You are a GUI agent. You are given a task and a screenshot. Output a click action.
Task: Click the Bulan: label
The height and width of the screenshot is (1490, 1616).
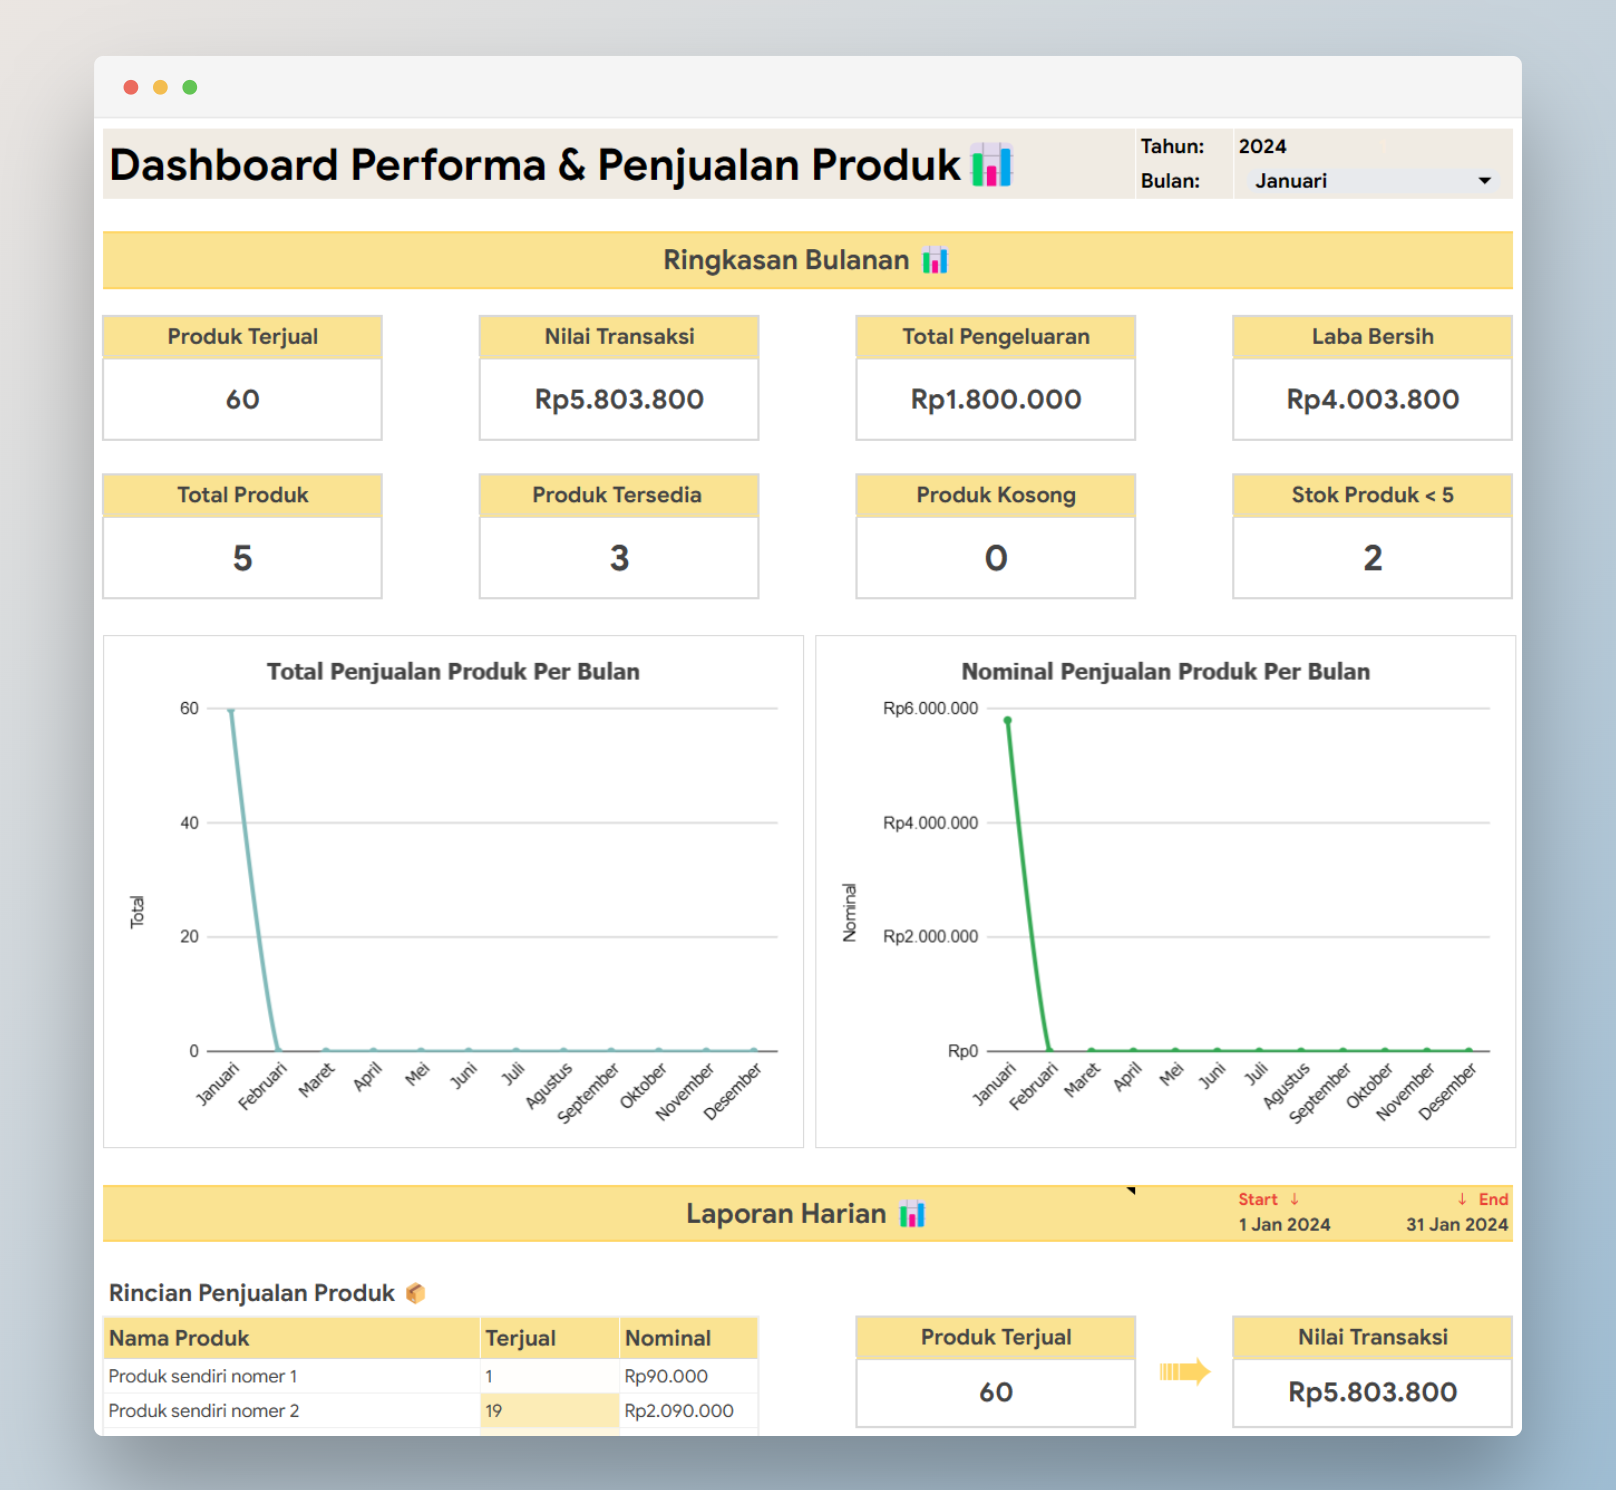[x=1171, y=181]
